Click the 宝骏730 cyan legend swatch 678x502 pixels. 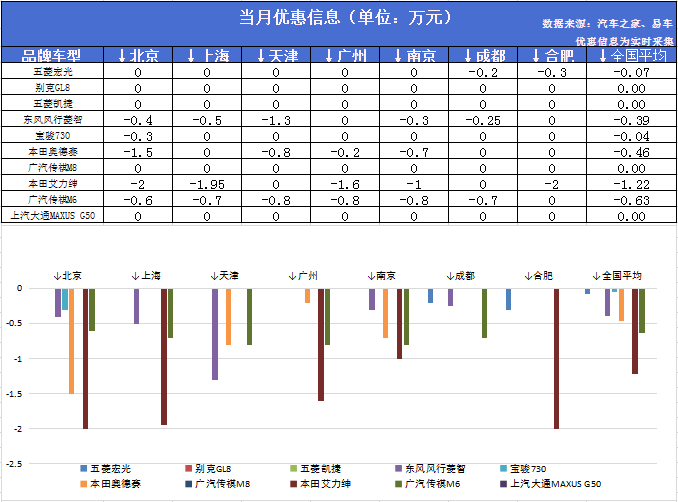503,468
